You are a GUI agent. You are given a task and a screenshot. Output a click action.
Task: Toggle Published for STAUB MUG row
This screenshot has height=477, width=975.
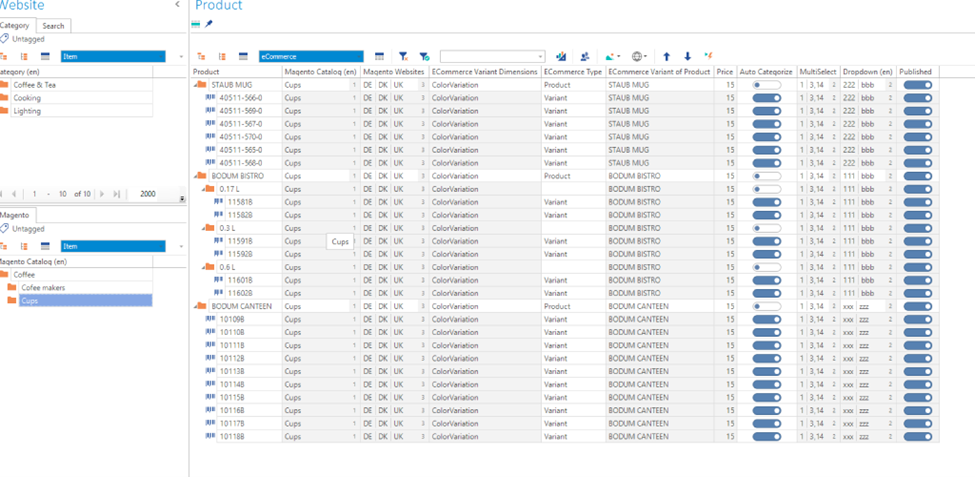[918, 85]
